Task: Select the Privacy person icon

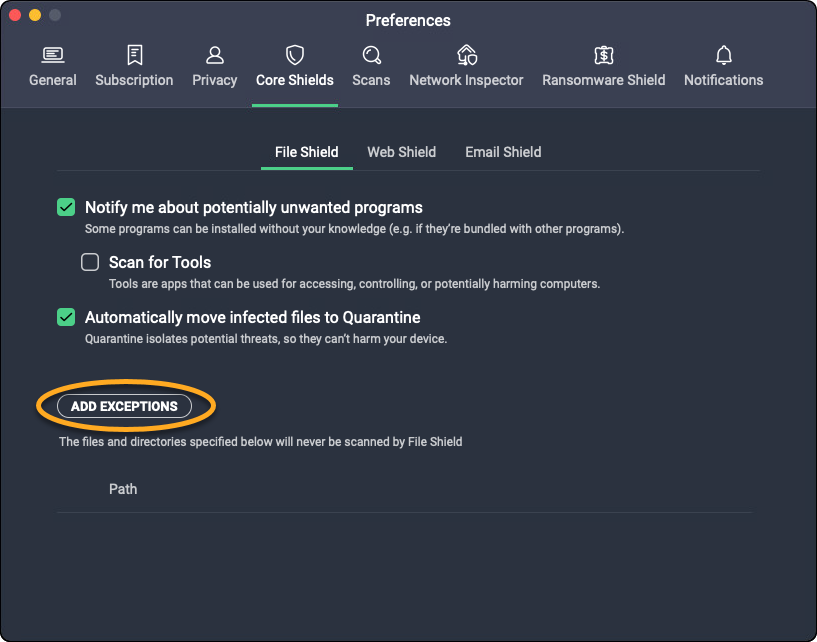Action: [x=215, y=55]
